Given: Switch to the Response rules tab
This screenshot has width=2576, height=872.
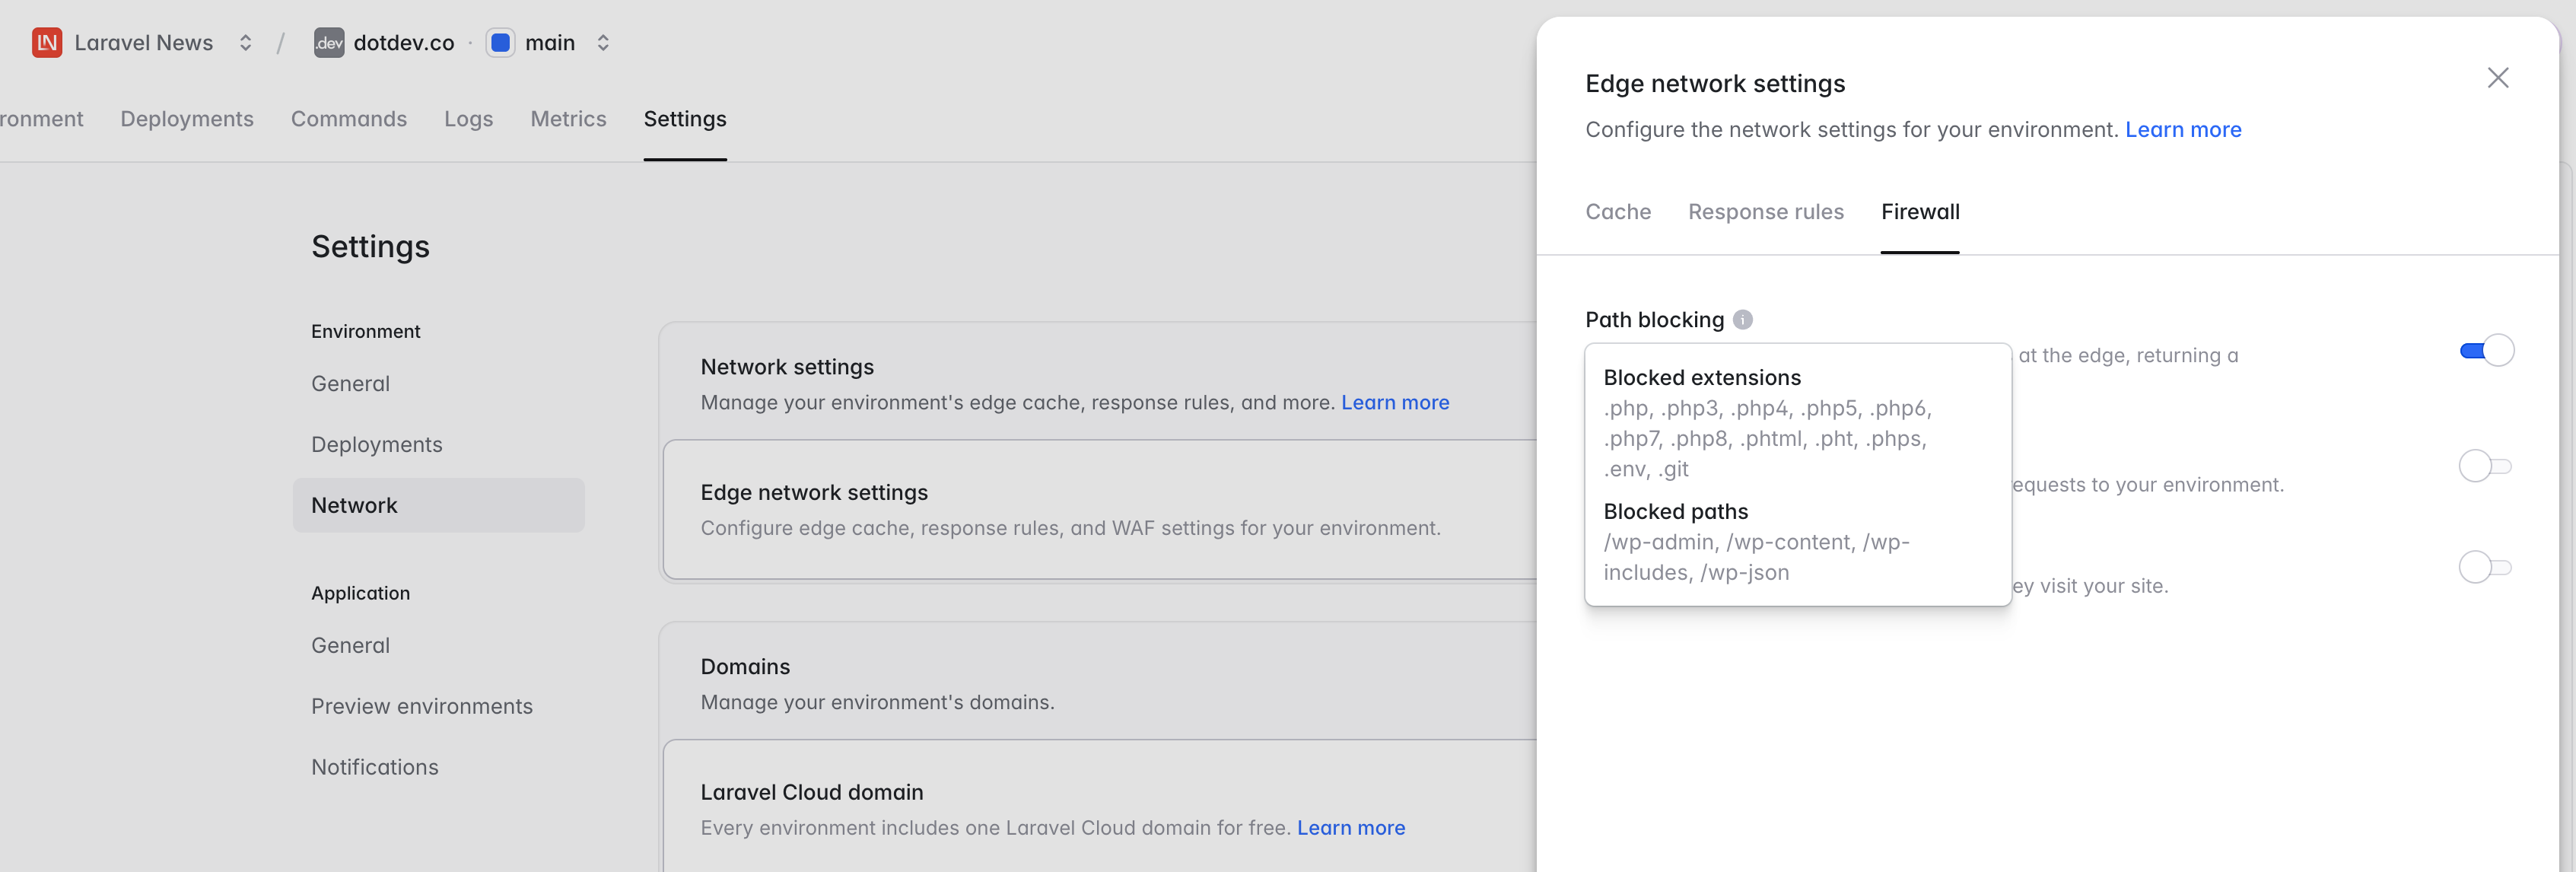Looking at the screenshot, I should point(1765,212).
